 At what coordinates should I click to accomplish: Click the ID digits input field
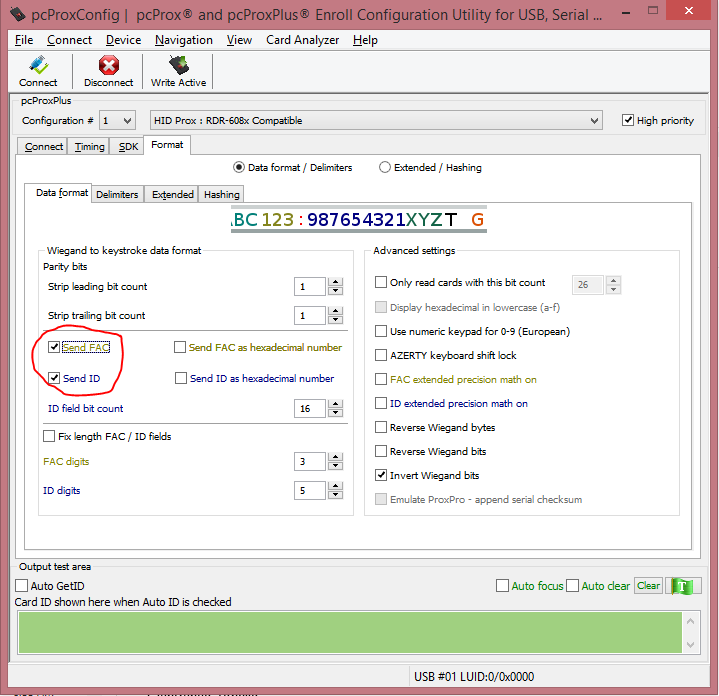310,491
